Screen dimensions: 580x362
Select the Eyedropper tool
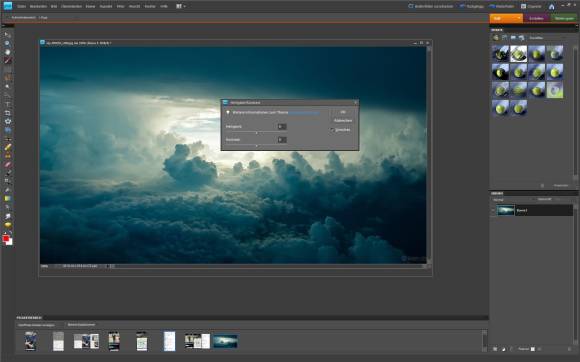[7, 60]
